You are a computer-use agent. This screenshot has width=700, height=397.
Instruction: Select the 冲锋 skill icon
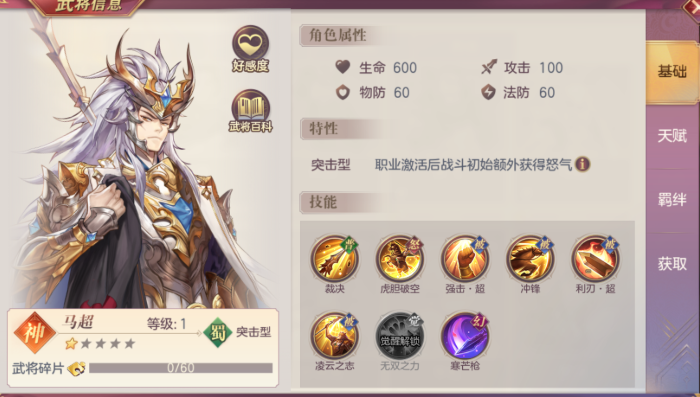[530, 258]
